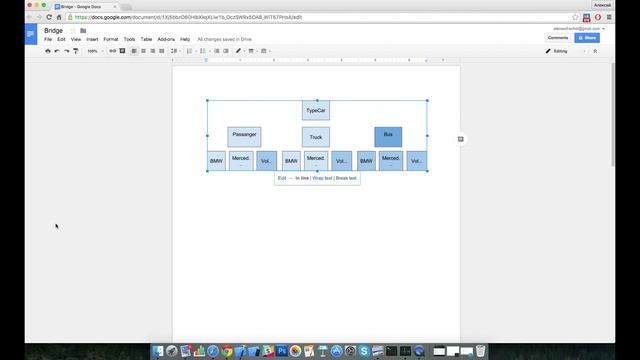Click the TypeCar box in drawing
This screenshot has width=640, height=360.
click(x=316, y=110)
